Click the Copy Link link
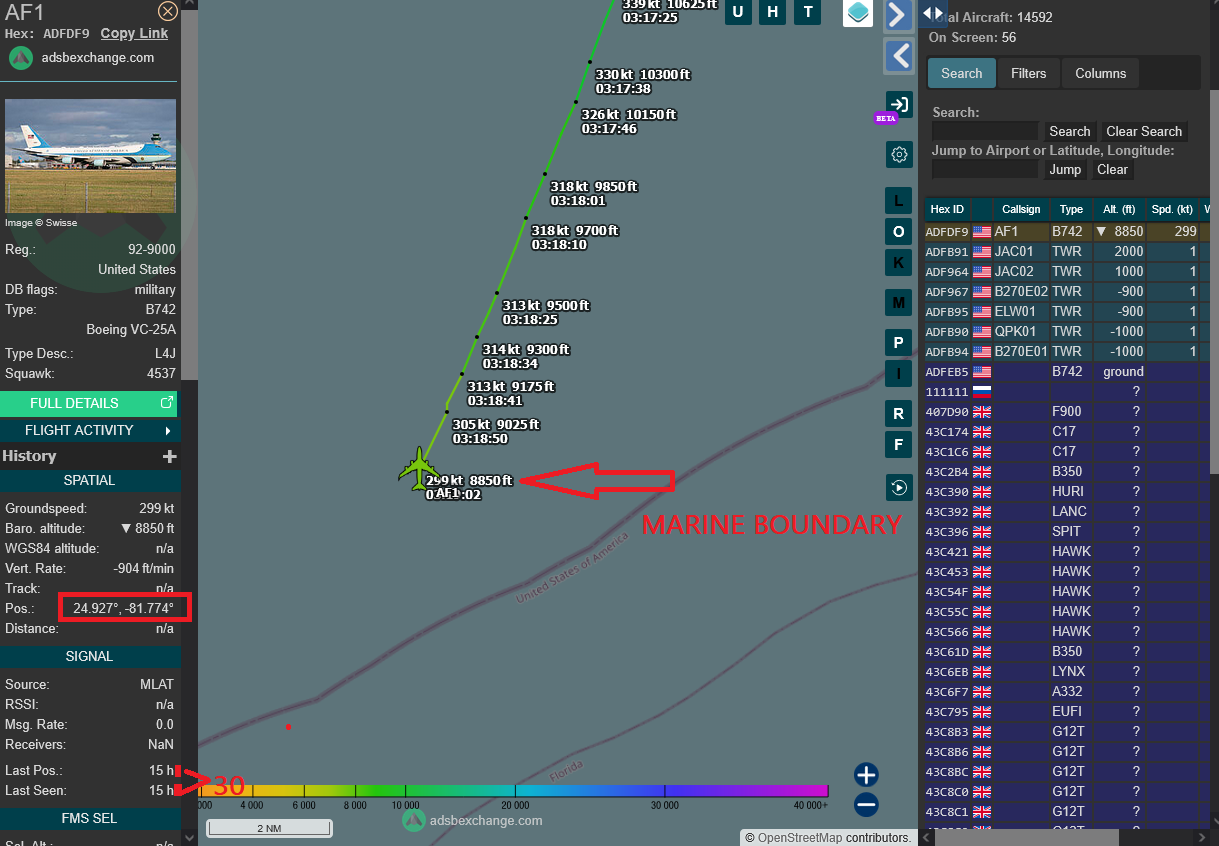The image size is (1219, 846). [134, 33]
